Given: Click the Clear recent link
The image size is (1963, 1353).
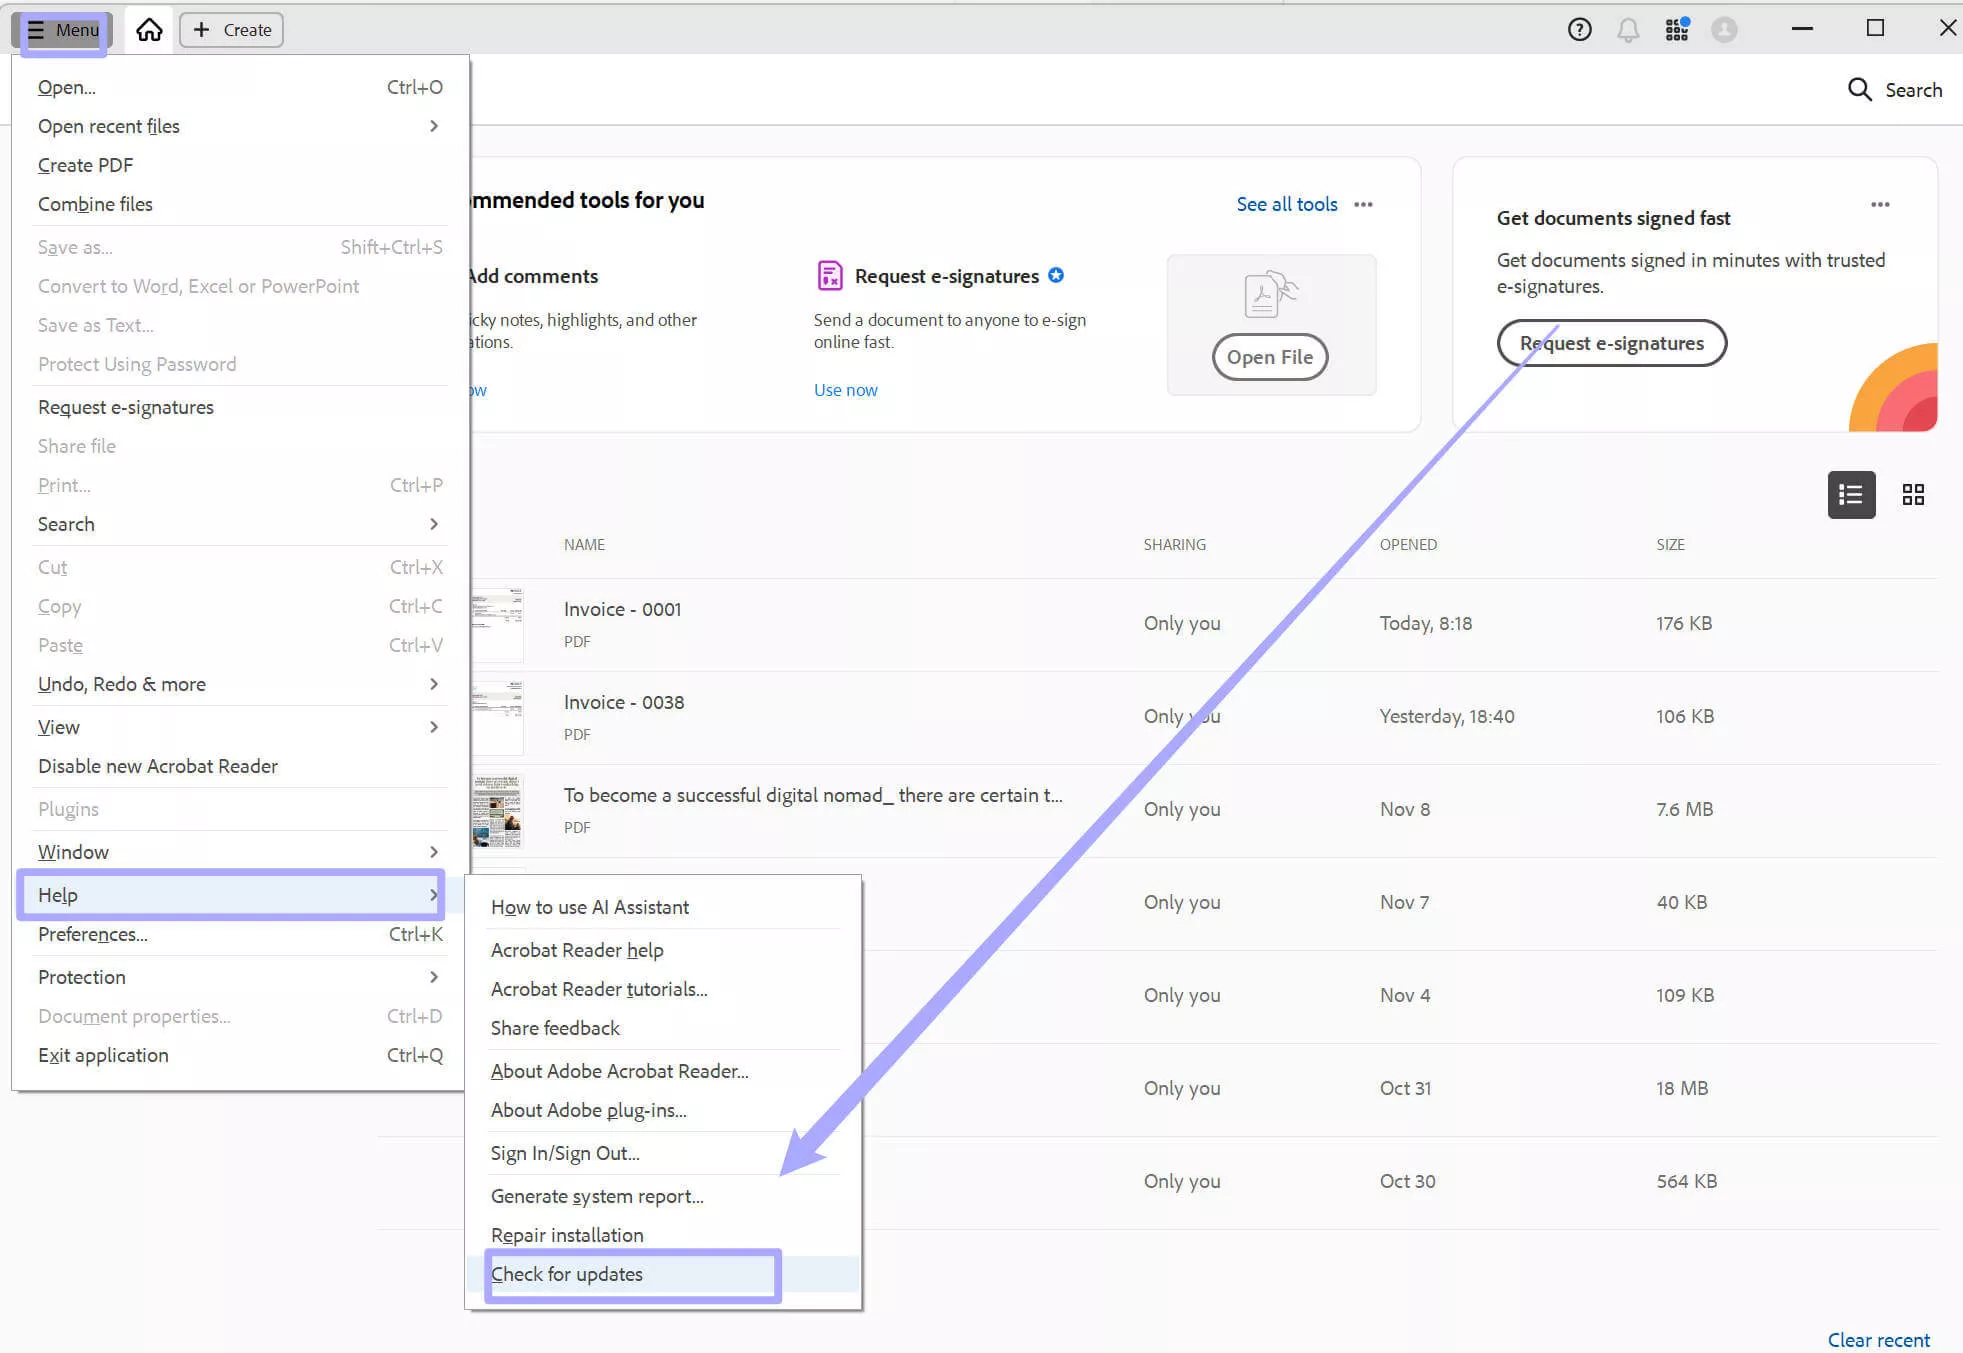Looking at the screenshot, I should pos(1878,1340).
